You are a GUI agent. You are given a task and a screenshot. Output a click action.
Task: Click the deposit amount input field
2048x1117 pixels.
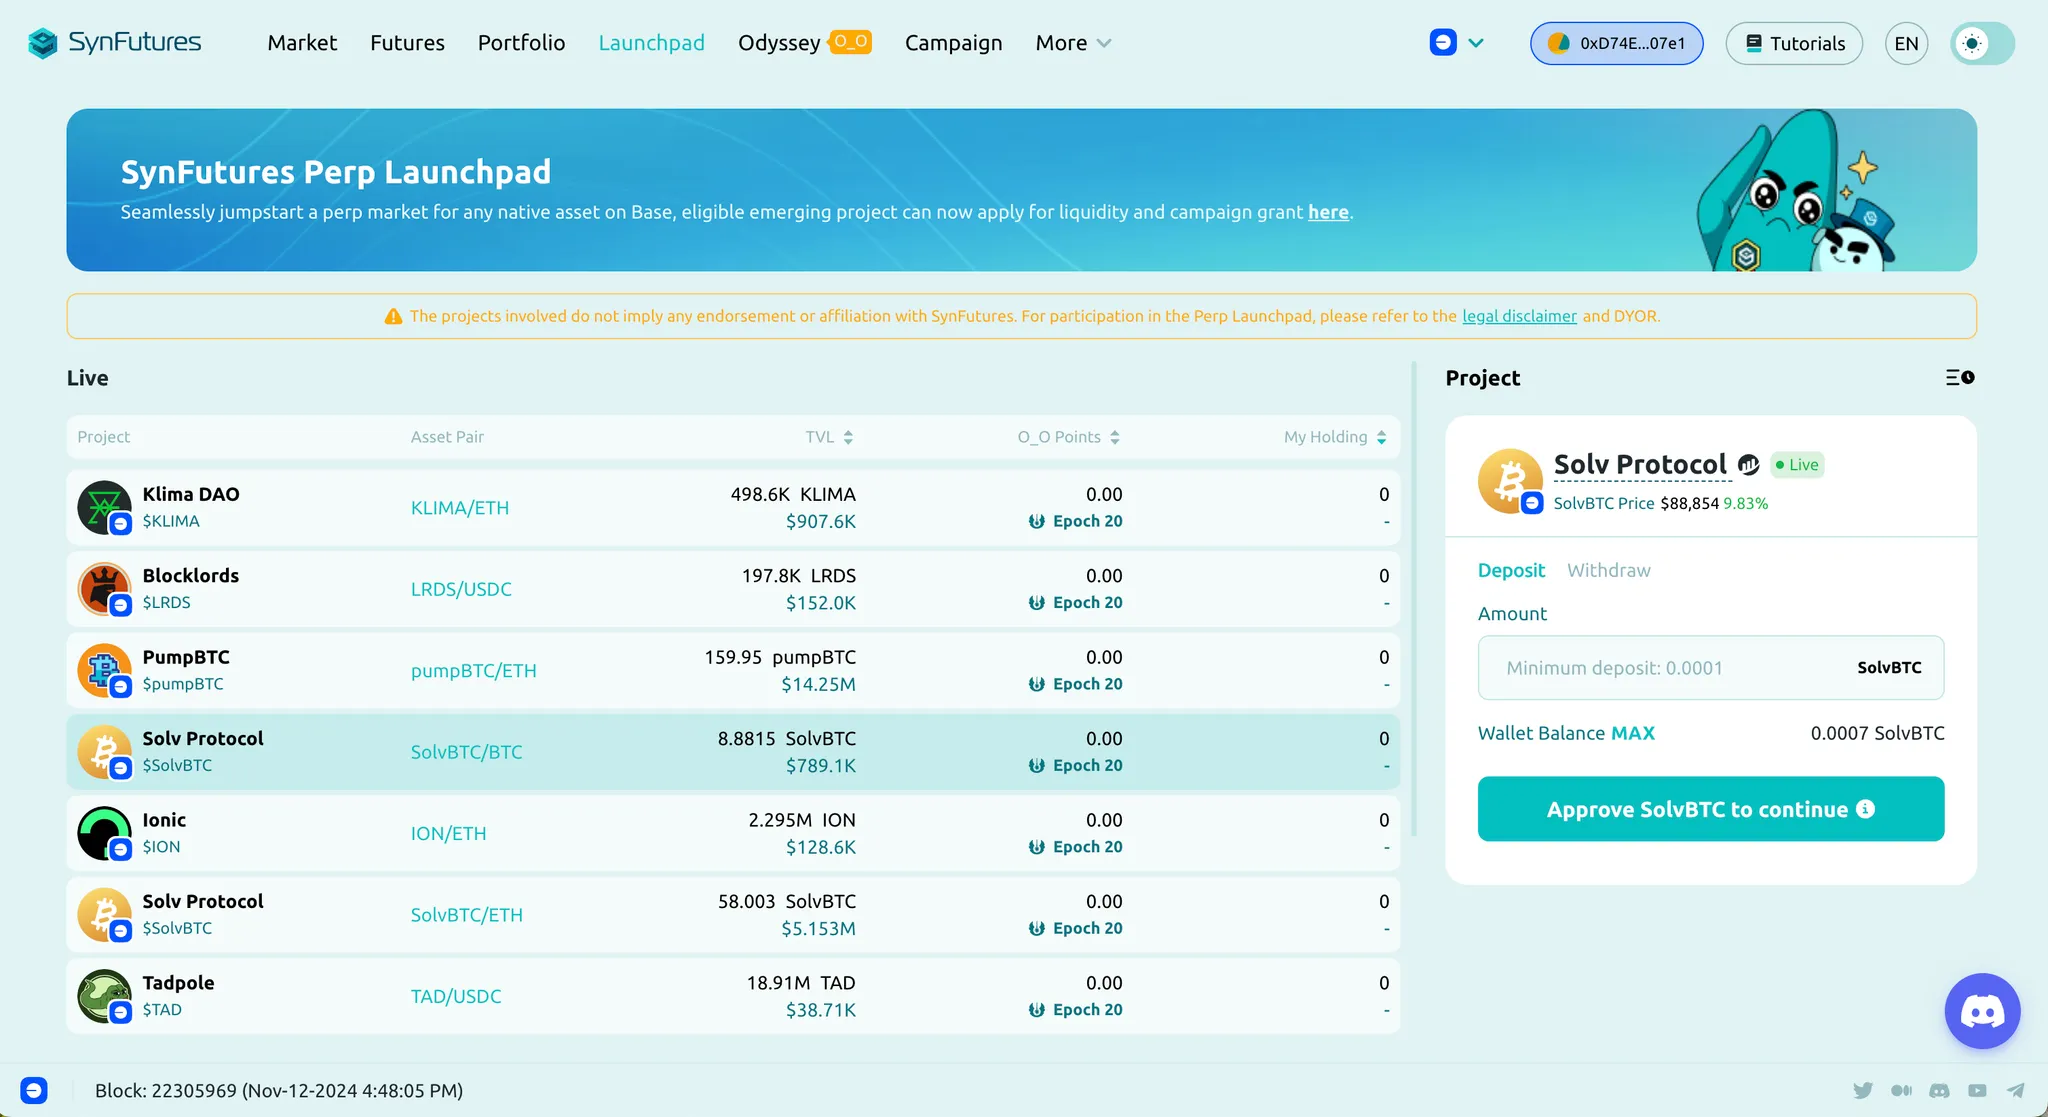click(x=1660, y=668)
